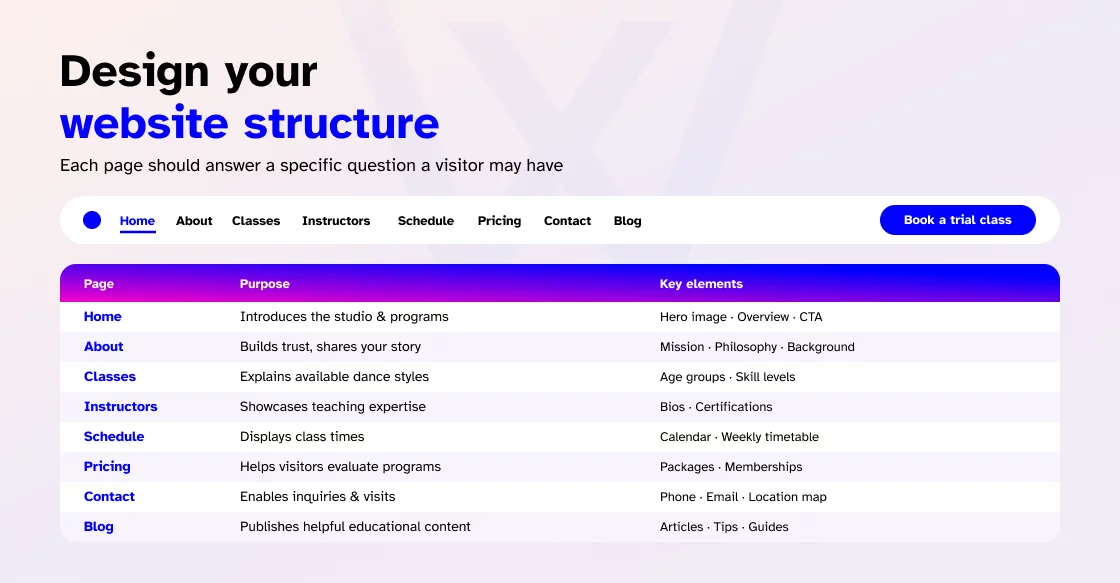This screenshot has width=1120, height=583.
Task: Select Contact in the navigation bar
Action: click(567, 221)
